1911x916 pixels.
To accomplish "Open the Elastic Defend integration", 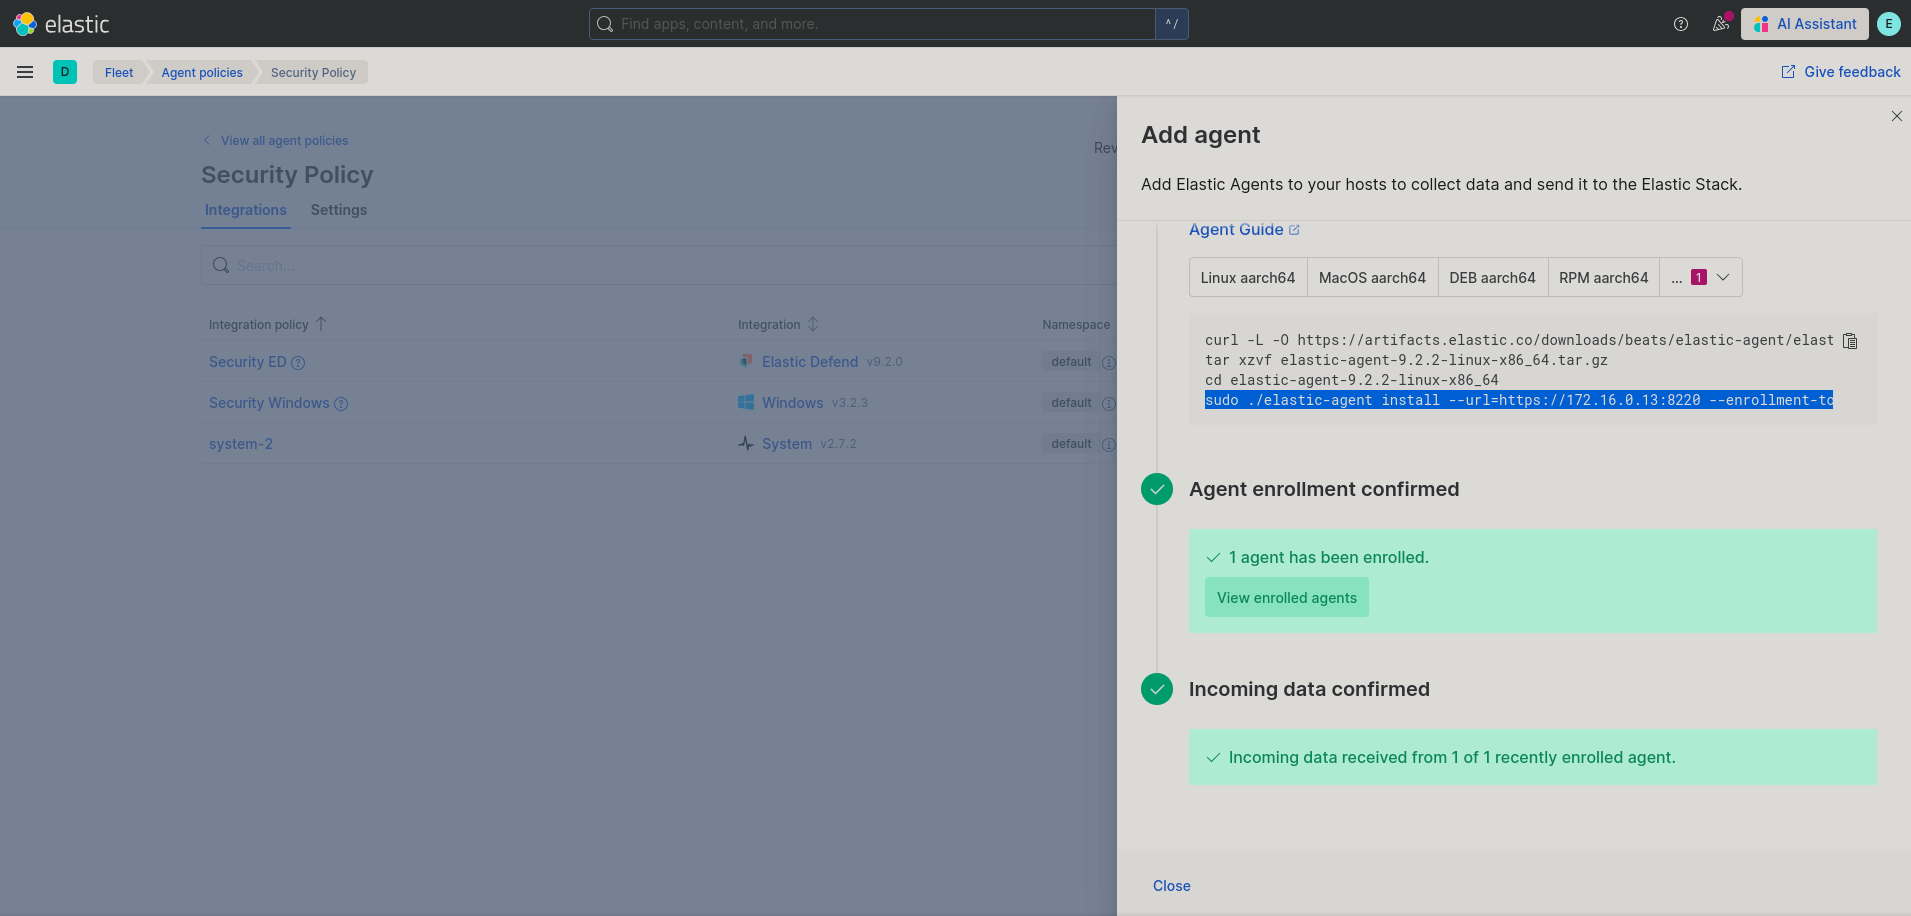I will point(809,362).
